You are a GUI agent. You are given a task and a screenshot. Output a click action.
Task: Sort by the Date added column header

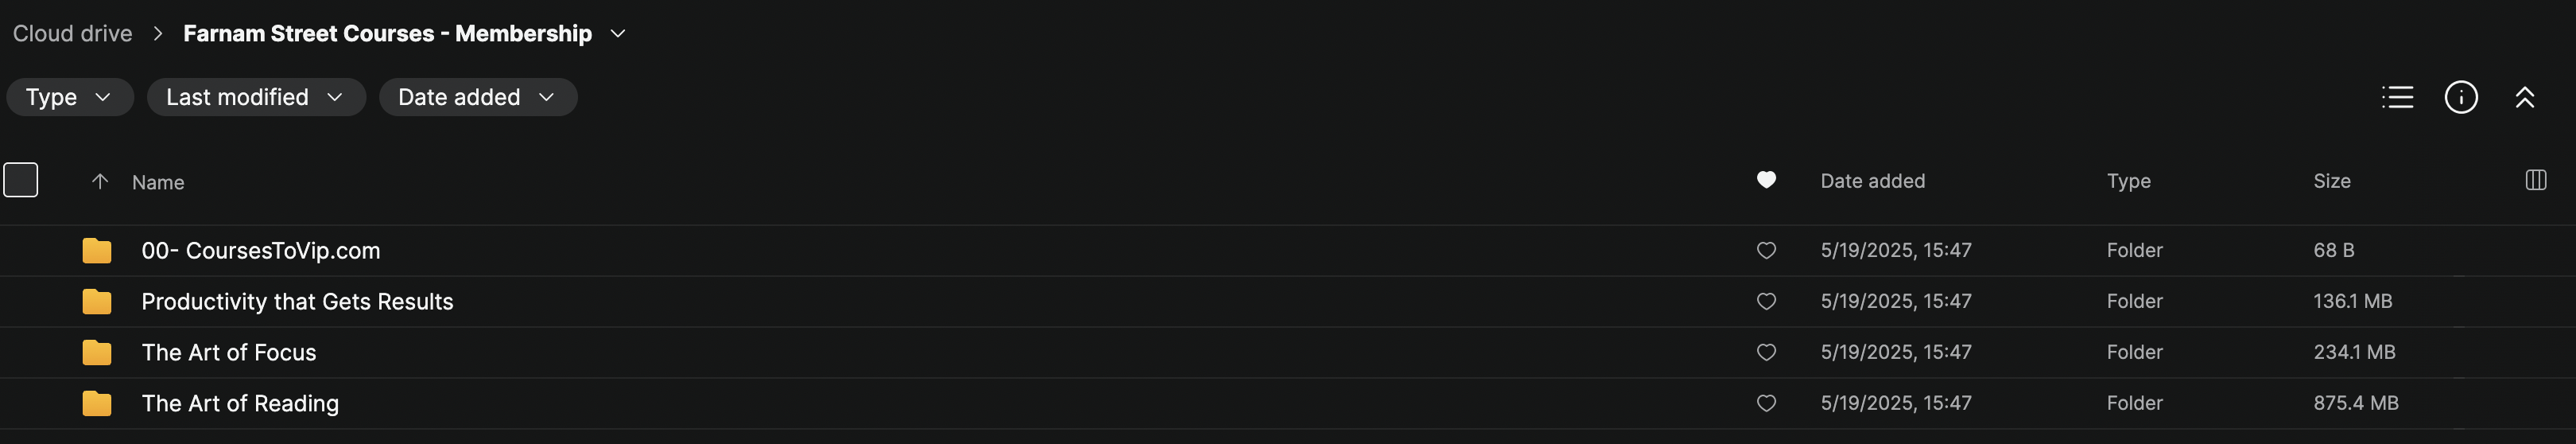(1872, 181)
